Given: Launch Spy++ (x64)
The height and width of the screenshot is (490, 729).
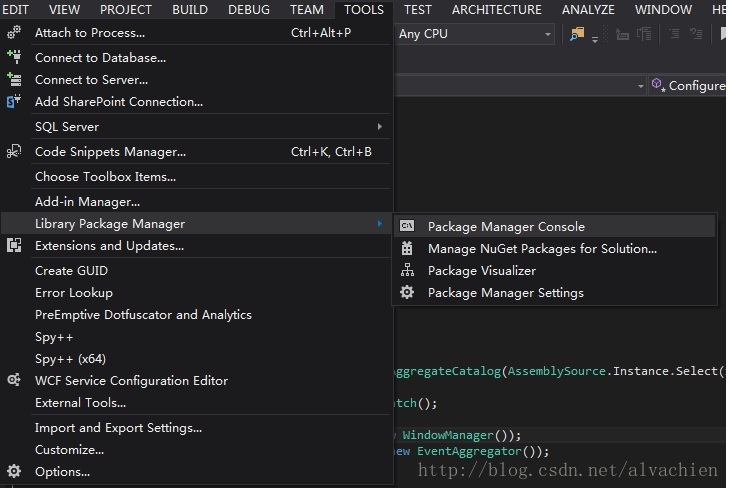Looking at the screenshot, I should pos(195,359).
